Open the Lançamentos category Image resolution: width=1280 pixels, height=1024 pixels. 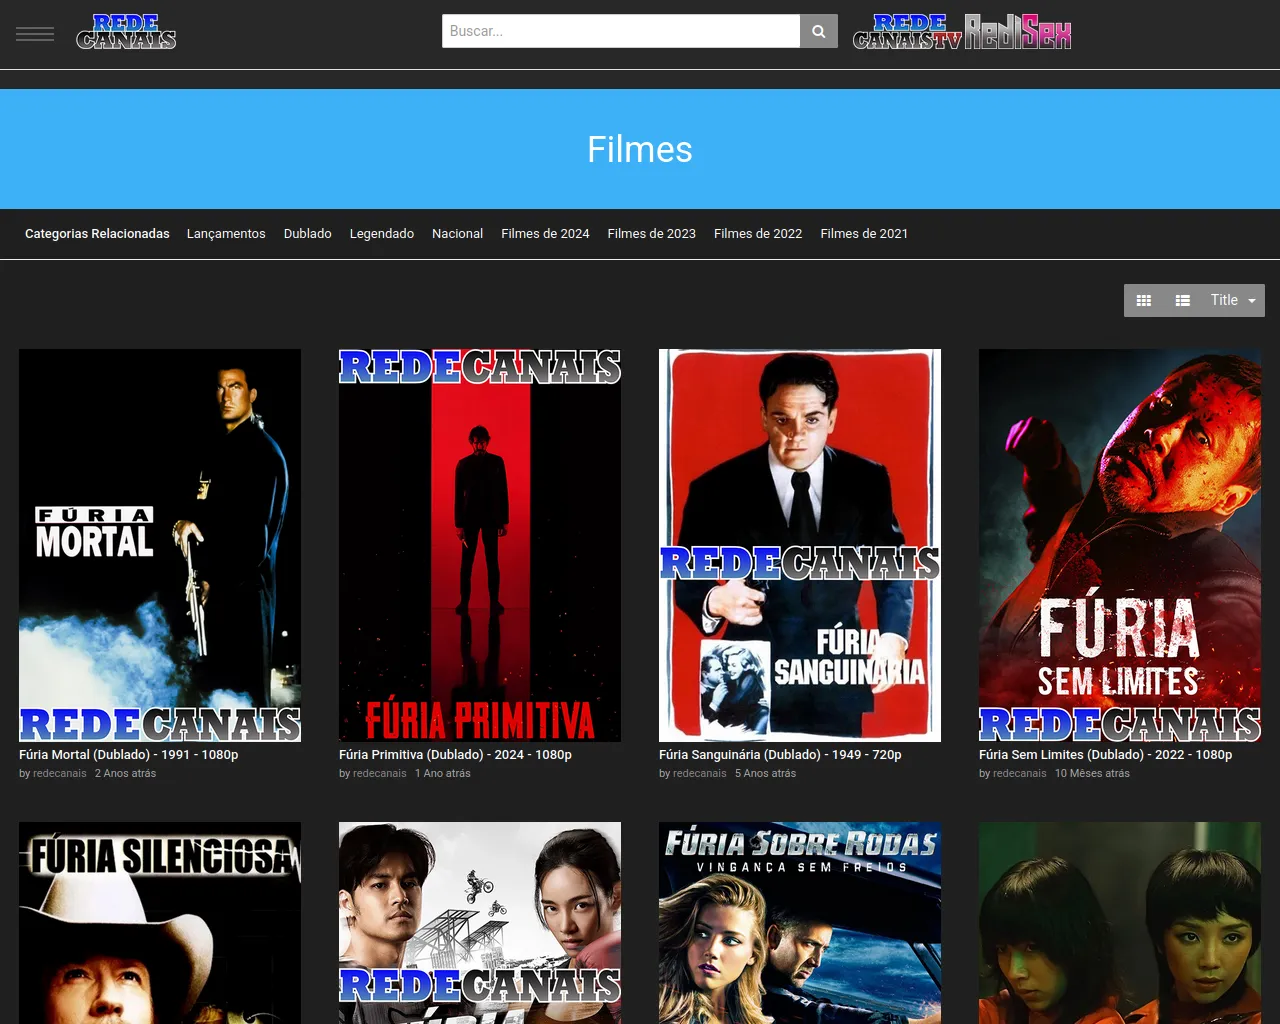[226, 233]
